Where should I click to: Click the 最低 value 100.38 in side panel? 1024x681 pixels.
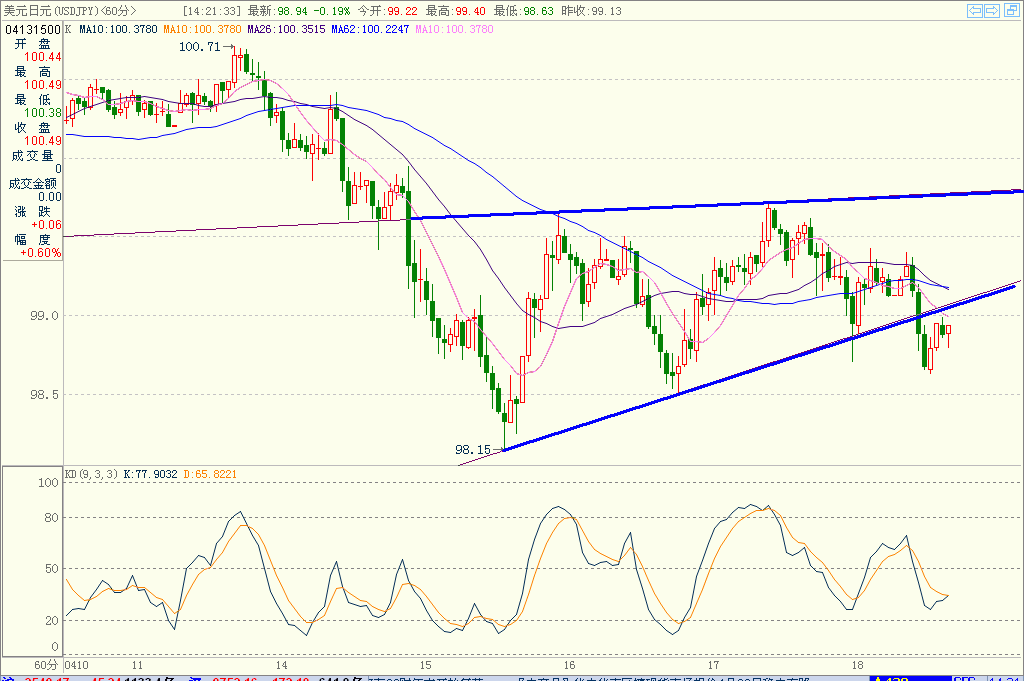(43, 113)
